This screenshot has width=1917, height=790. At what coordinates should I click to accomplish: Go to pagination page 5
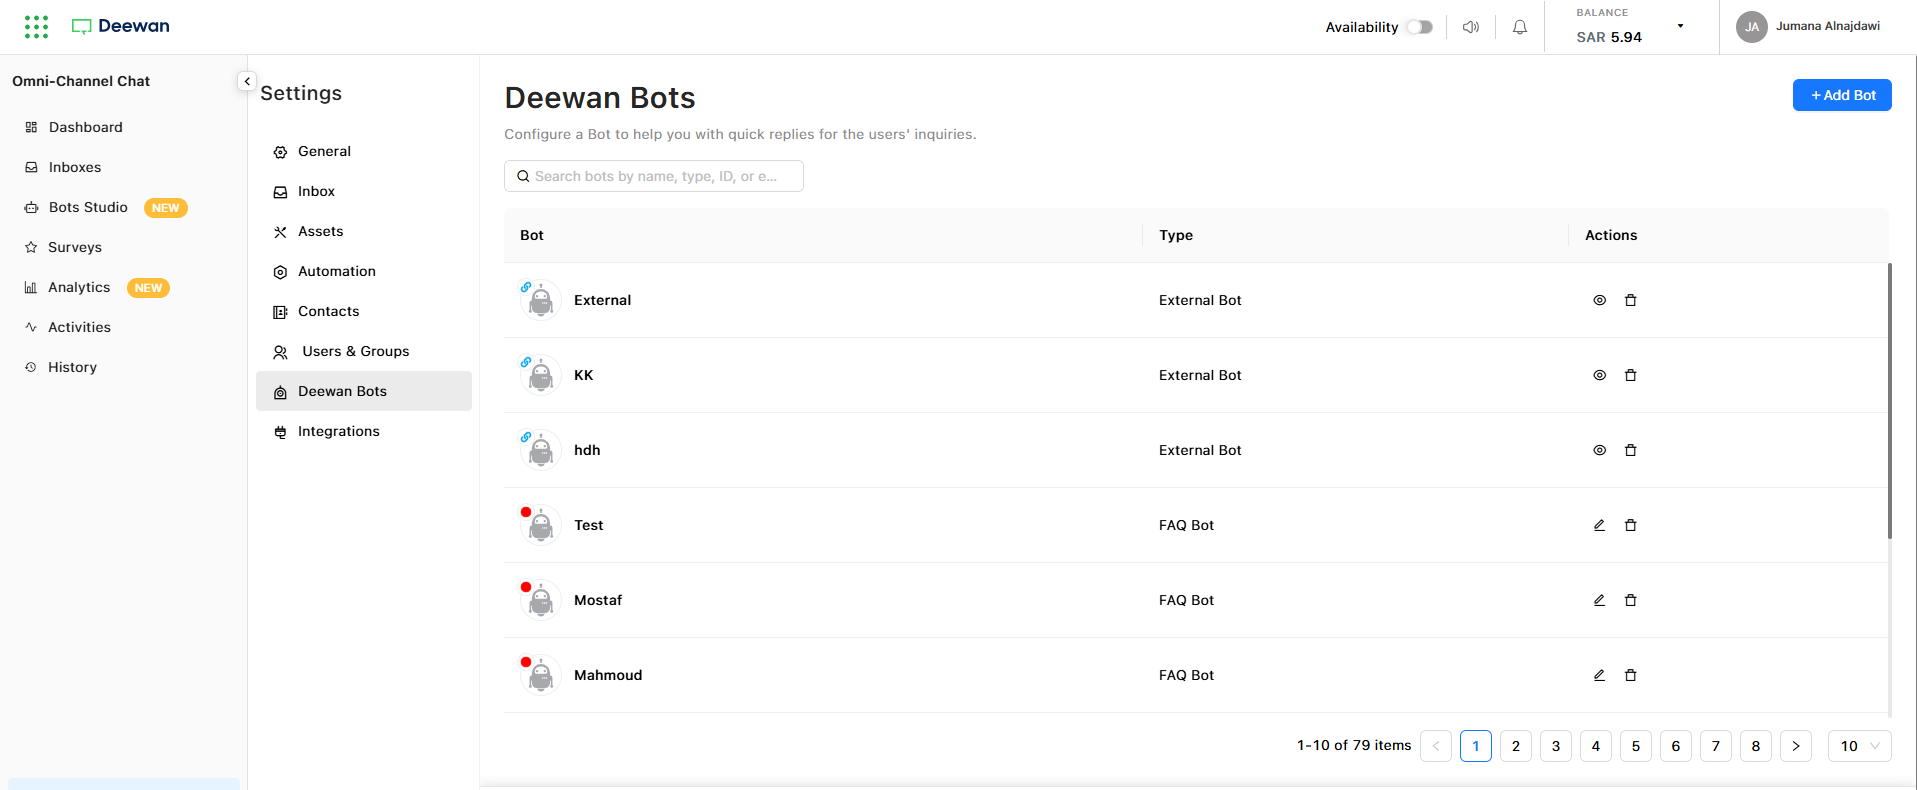[1636, 746]
